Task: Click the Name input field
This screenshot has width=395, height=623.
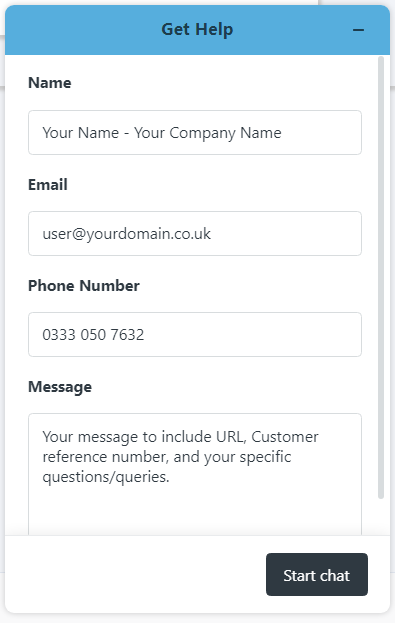Action: click(x=195, y=132)
